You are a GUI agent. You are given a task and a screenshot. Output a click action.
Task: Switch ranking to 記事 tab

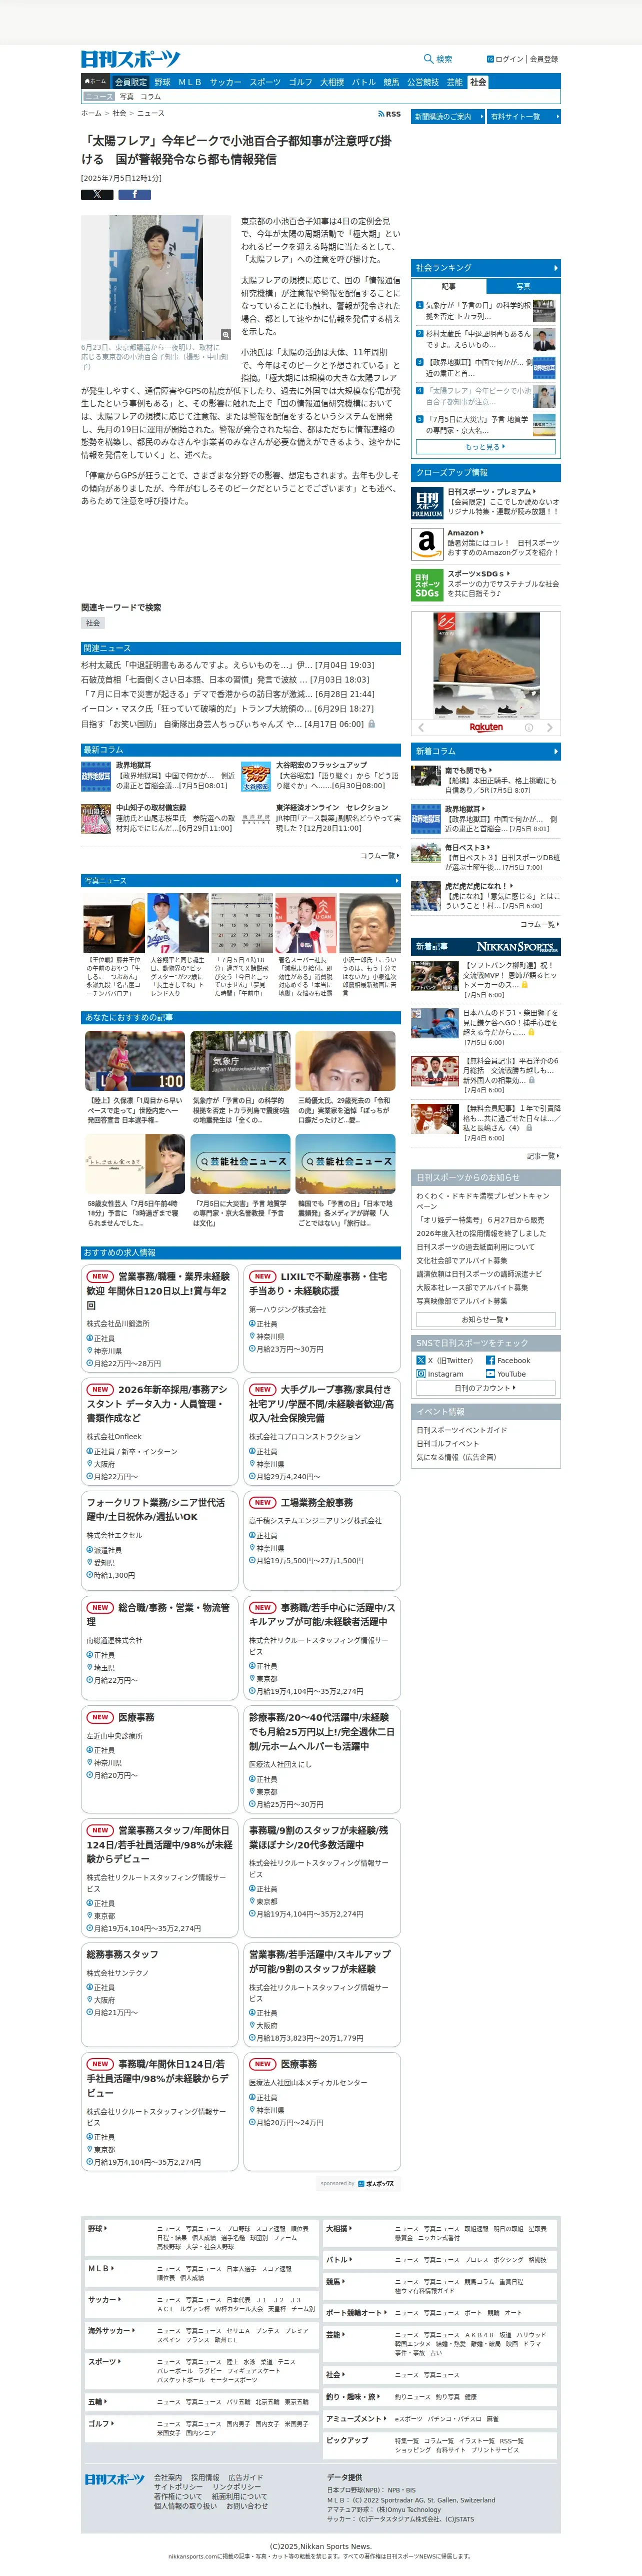[449, 286]
